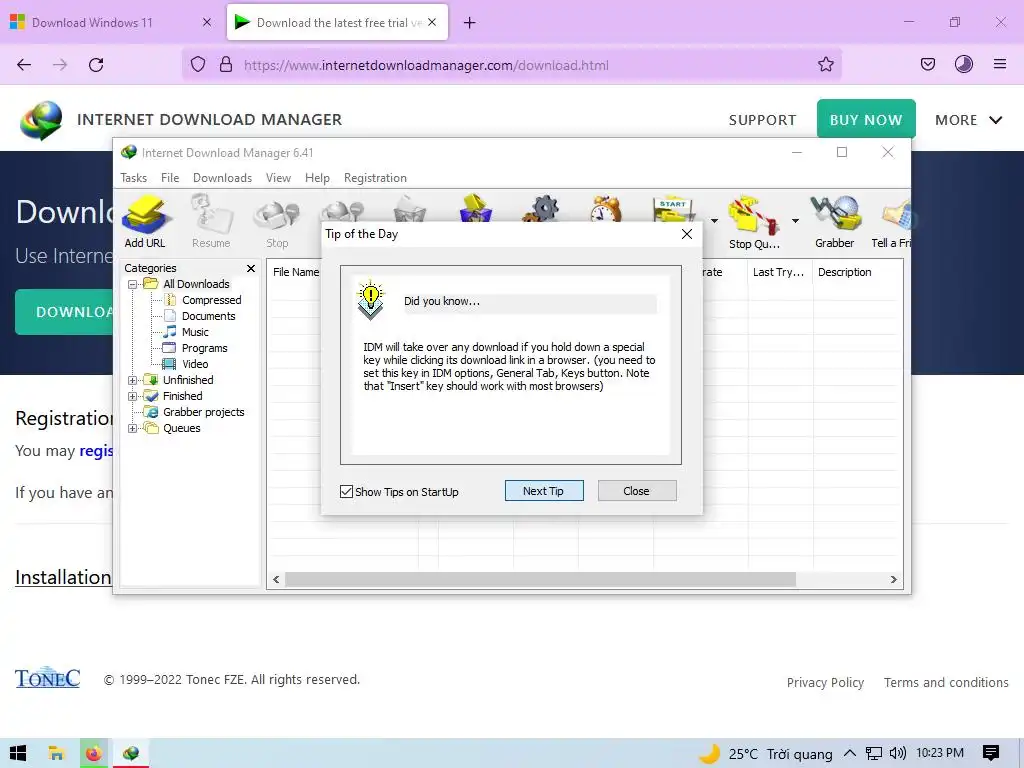Open the File menu
This screenshot has width=1024, height=768.
click(170, 178)
